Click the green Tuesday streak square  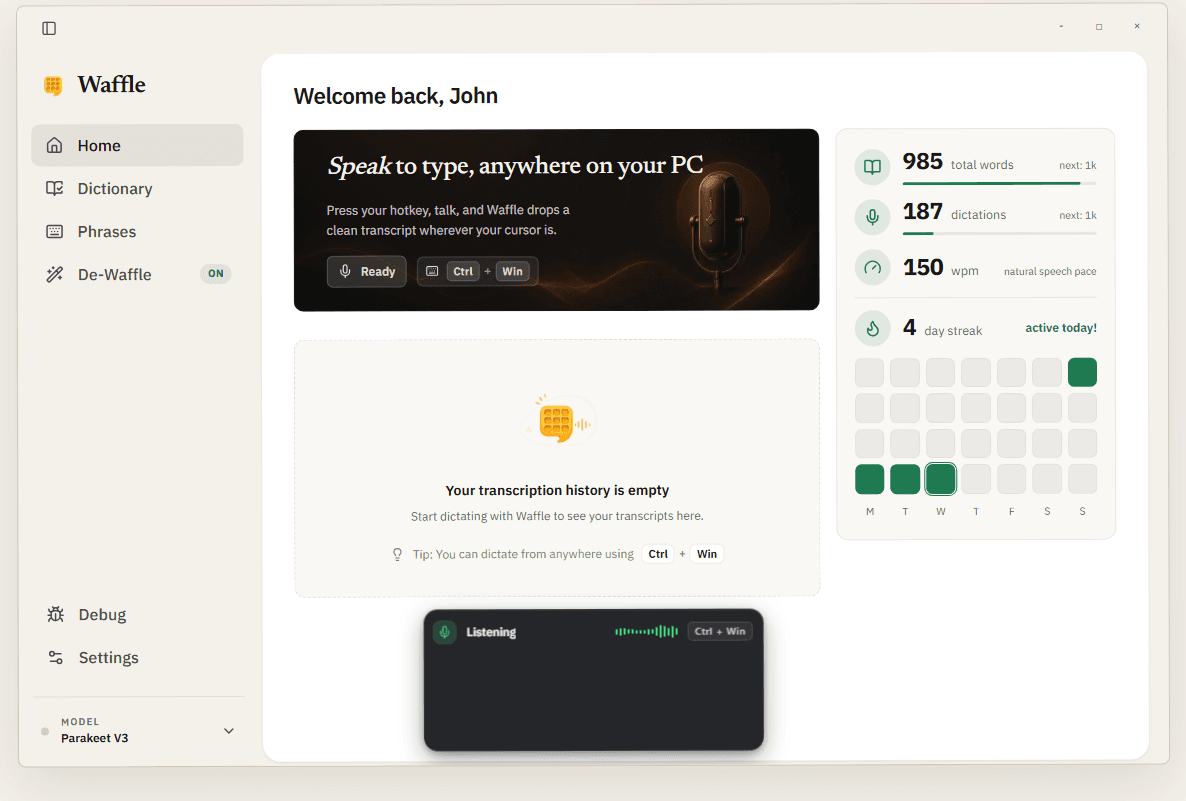point(905,479)
